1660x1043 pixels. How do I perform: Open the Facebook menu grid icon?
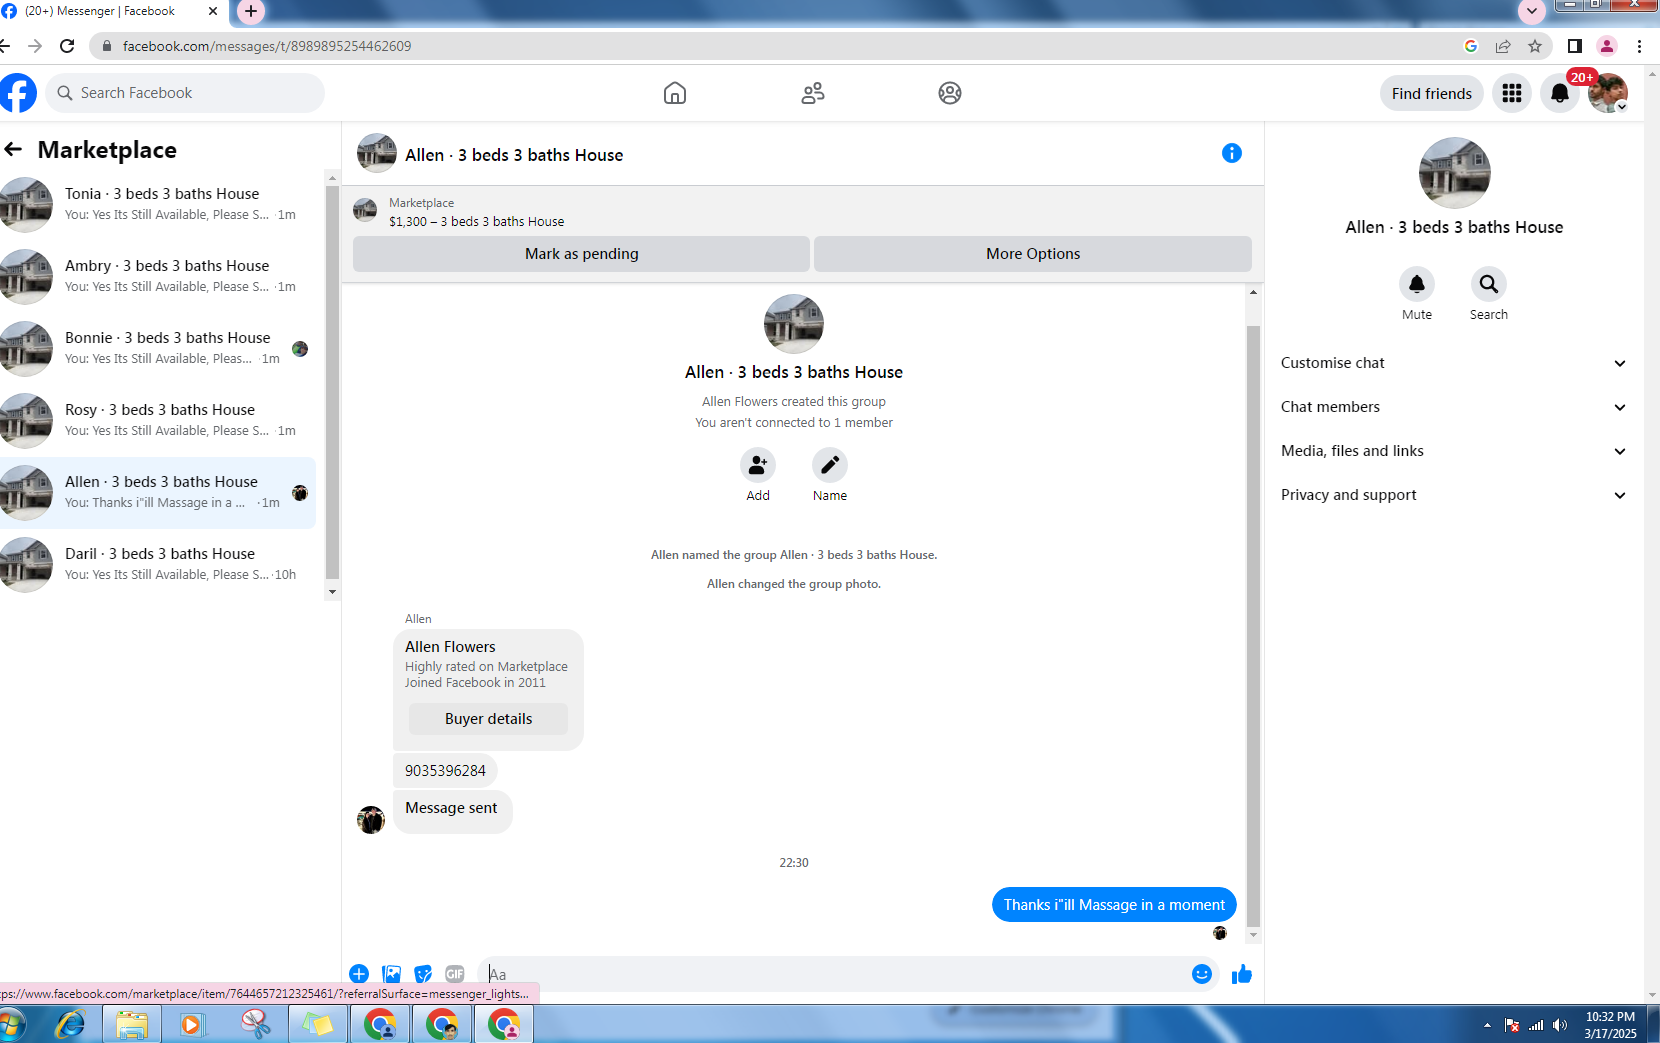click(1512, 93)
